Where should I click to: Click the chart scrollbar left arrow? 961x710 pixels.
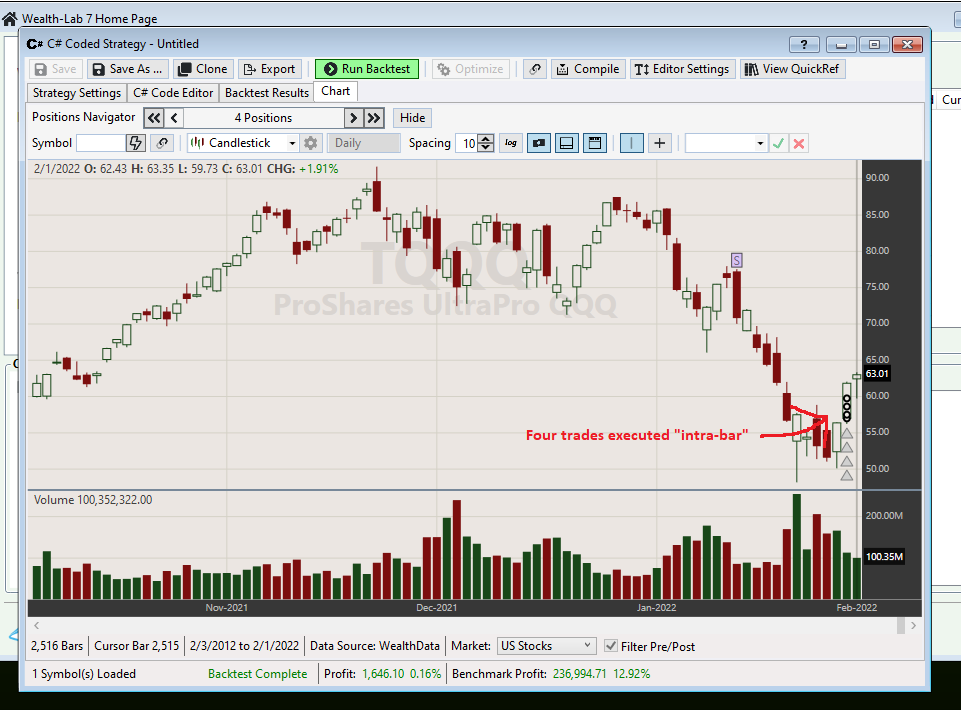pos(37,625)
